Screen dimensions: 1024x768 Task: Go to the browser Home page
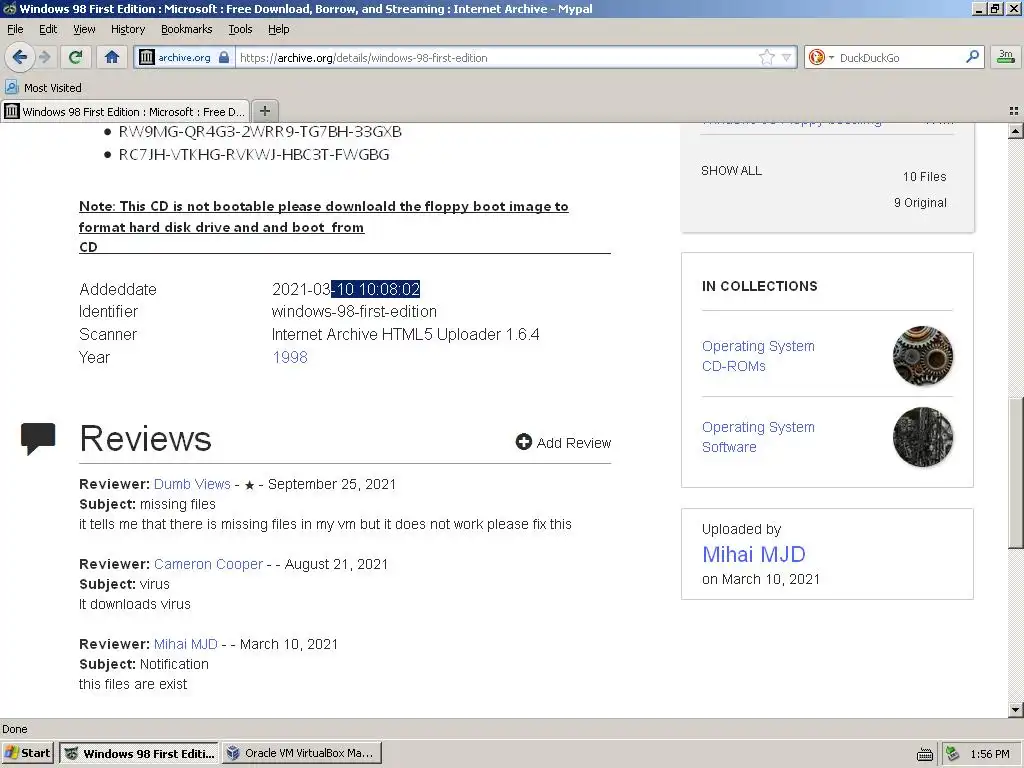tap(112, 57)
